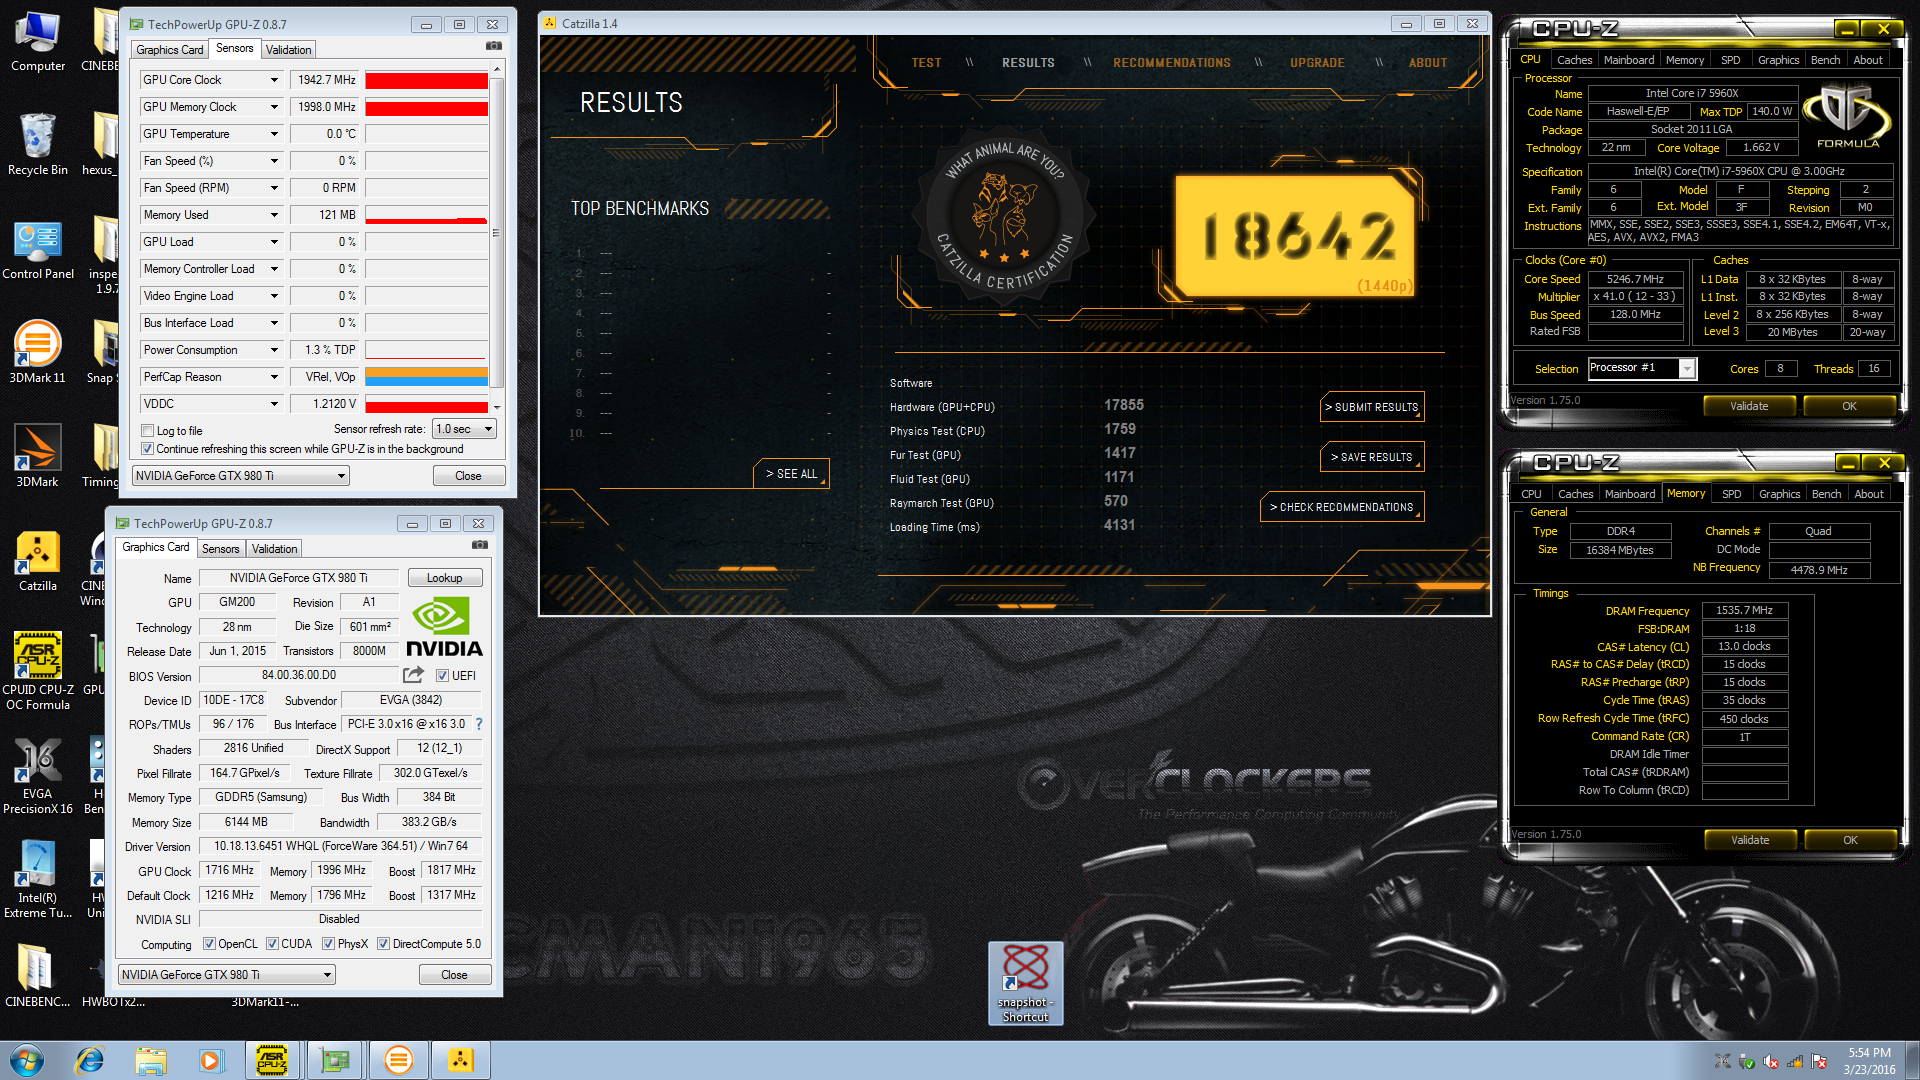Launch Catzilla desktop shortcut
Screen dimensions: 1920x1080
(38, 561)
